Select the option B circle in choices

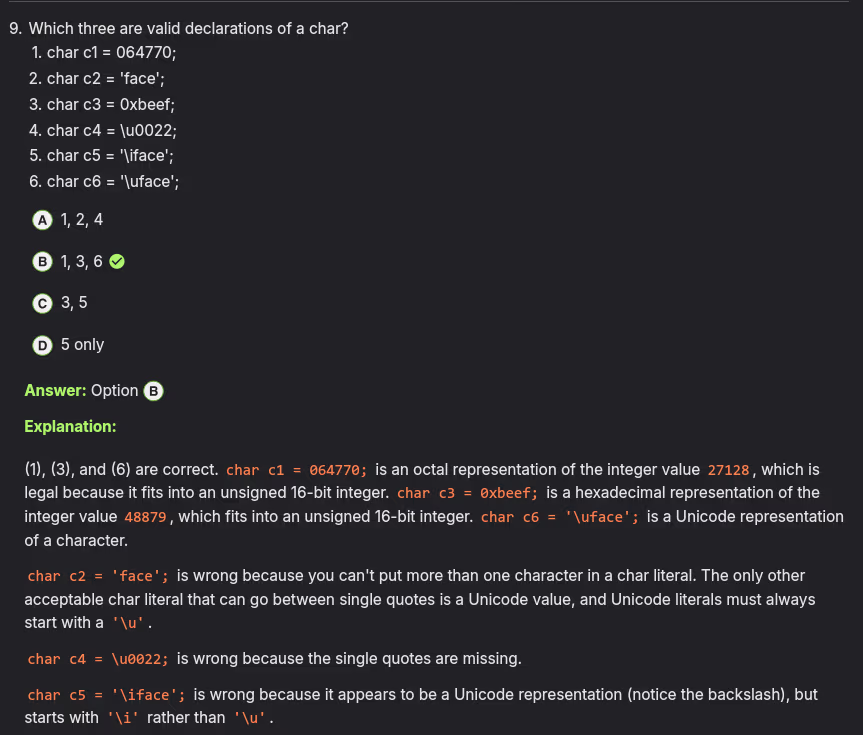pos(42,262)
